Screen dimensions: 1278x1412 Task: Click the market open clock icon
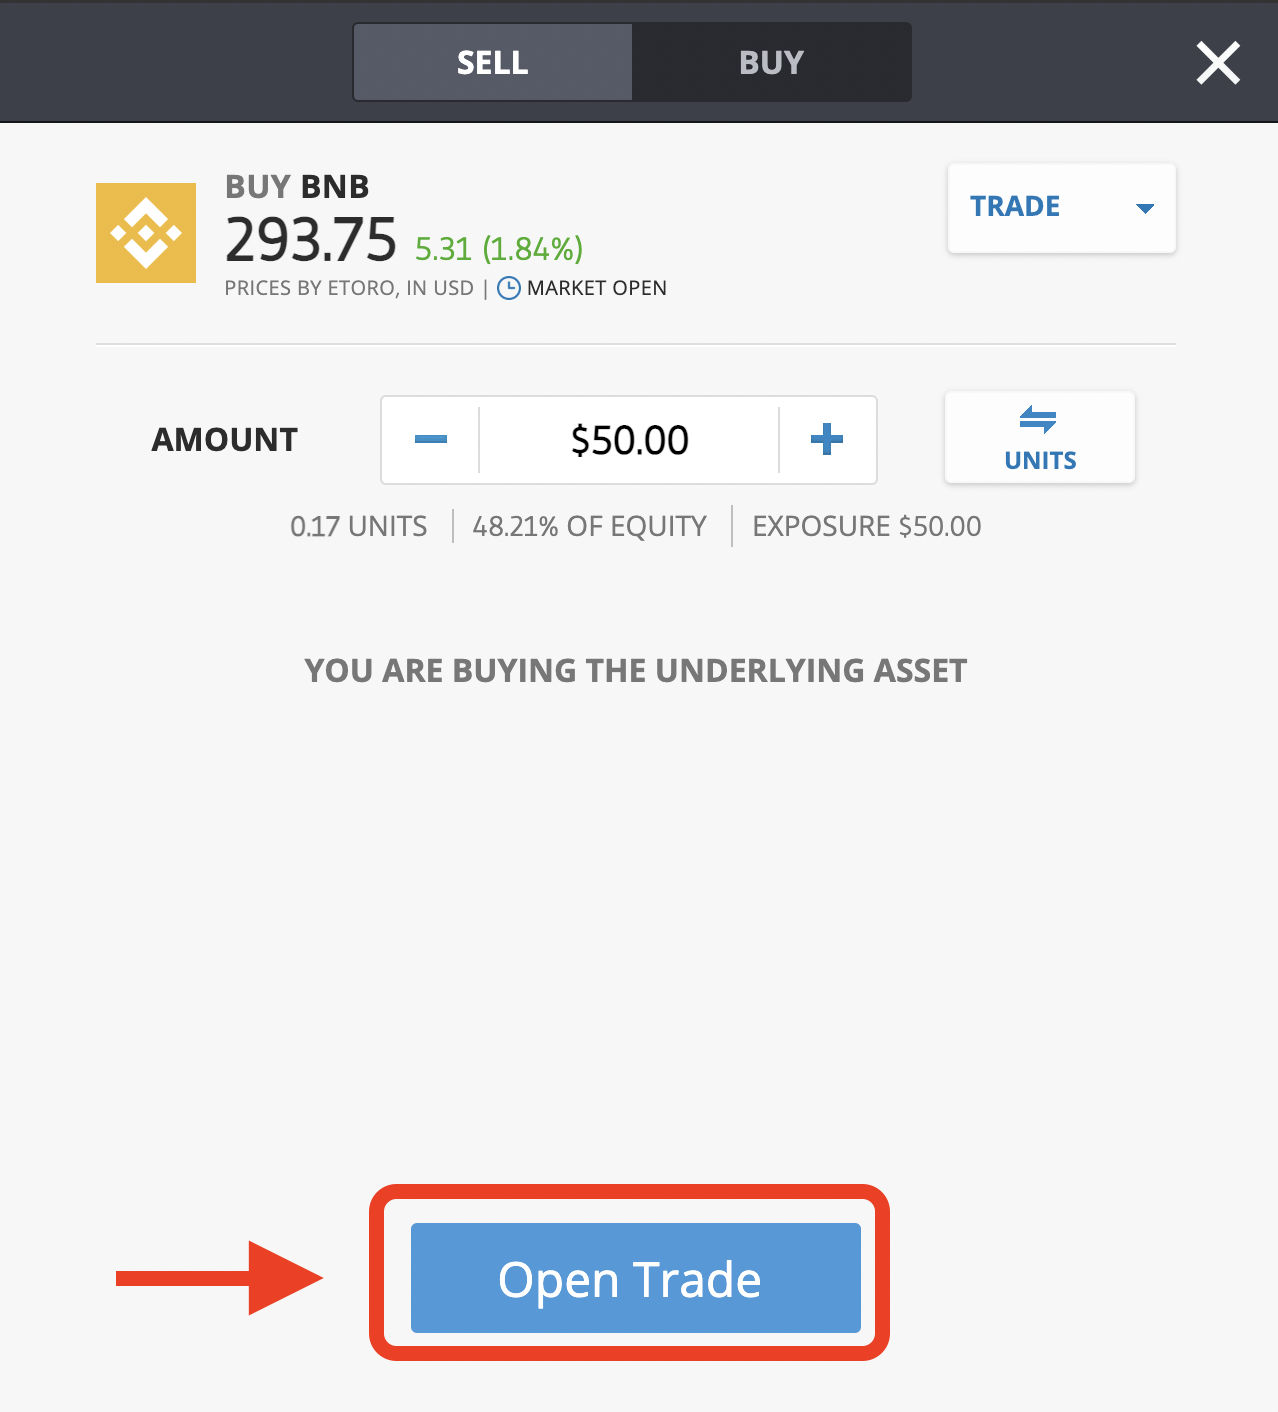click(509, 288)
